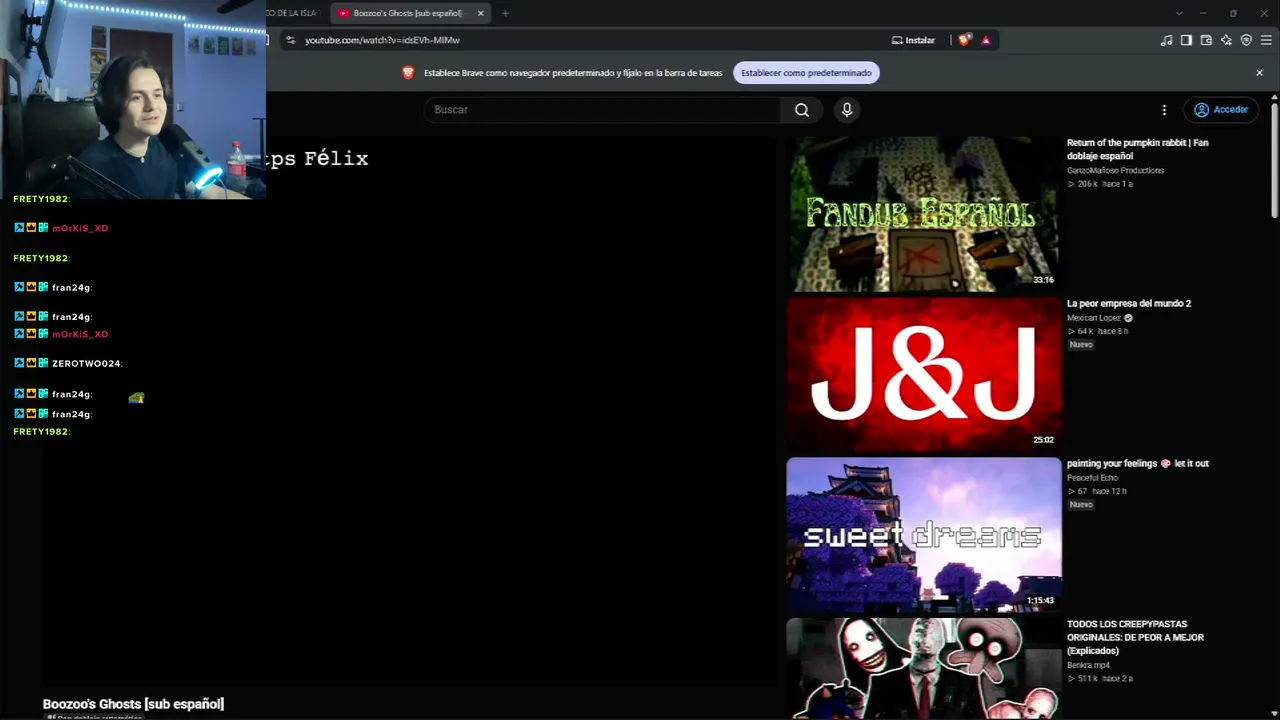Close the Boozoo's Ghosts tab
Image resolution: width=1280 pixels, height=720 pixels.
point(480,13)
